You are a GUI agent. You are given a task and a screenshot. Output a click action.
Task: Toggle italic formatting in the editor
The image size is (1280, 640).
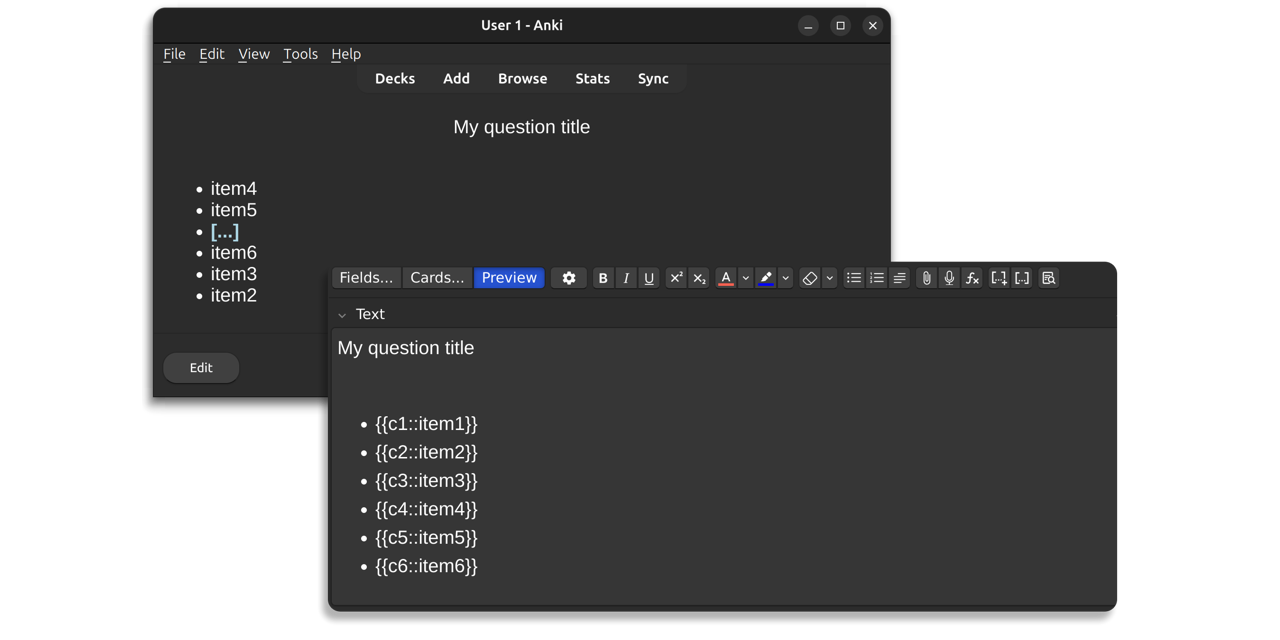[626, 278]
